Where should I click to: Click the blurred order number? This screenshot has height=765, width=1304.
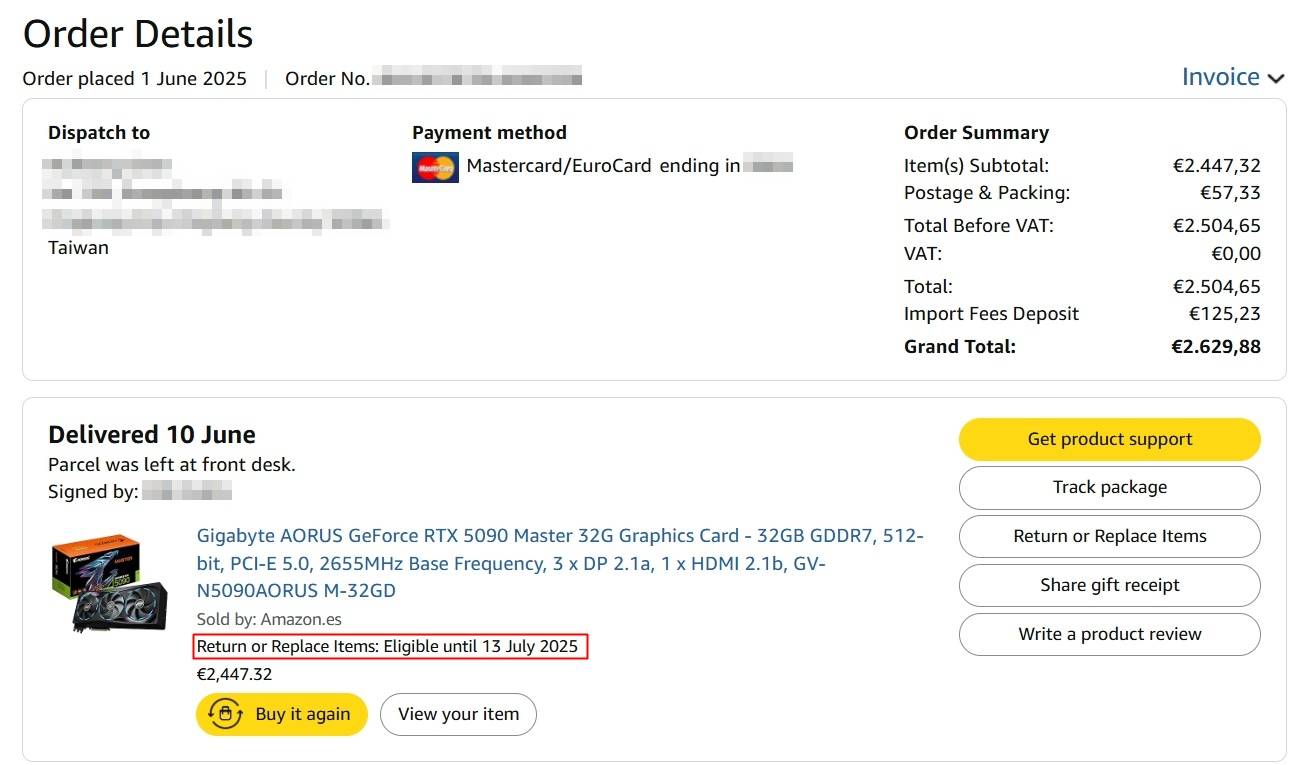point(476,78)
